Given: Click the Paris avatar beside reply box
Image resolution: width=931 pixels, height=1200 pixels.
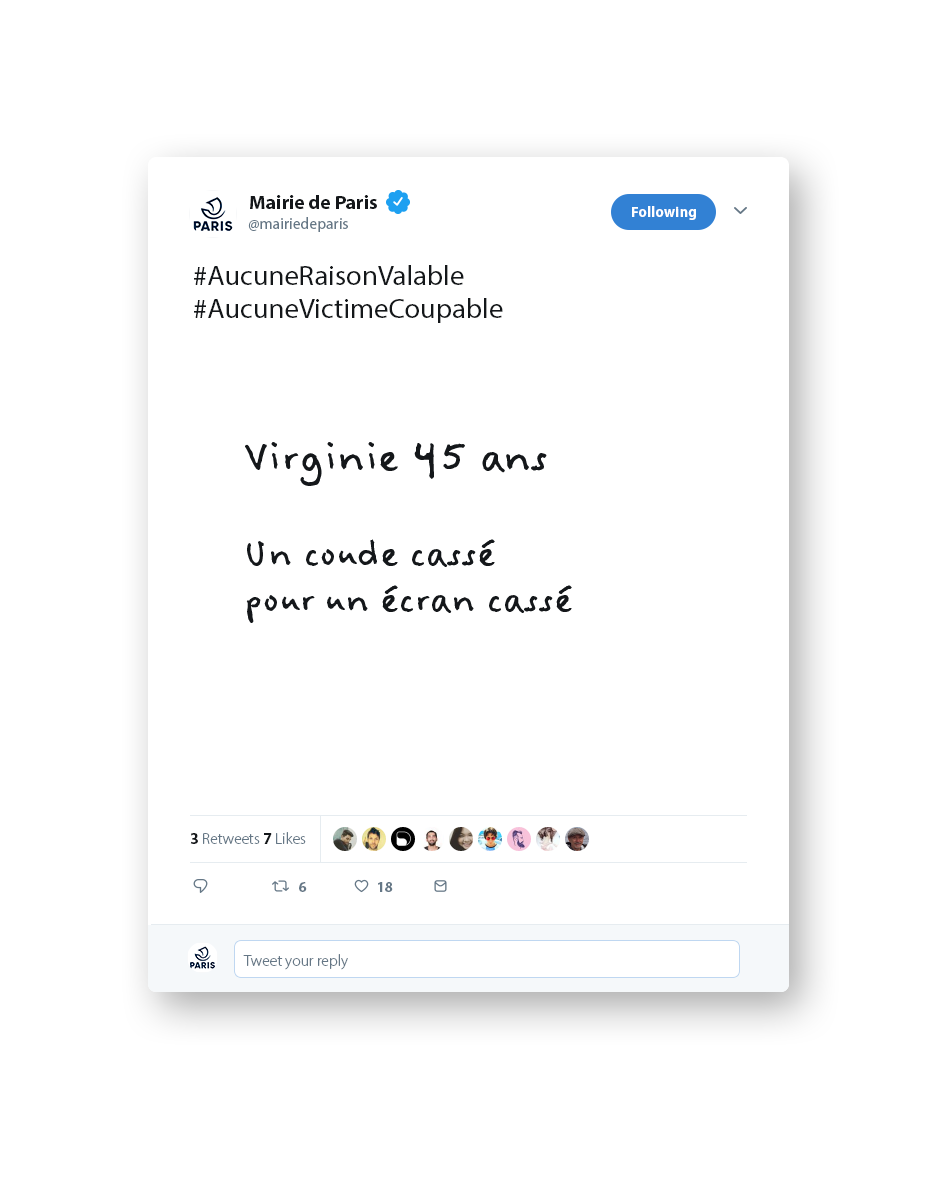Looking at the screenshot, I should click(202, 958).
